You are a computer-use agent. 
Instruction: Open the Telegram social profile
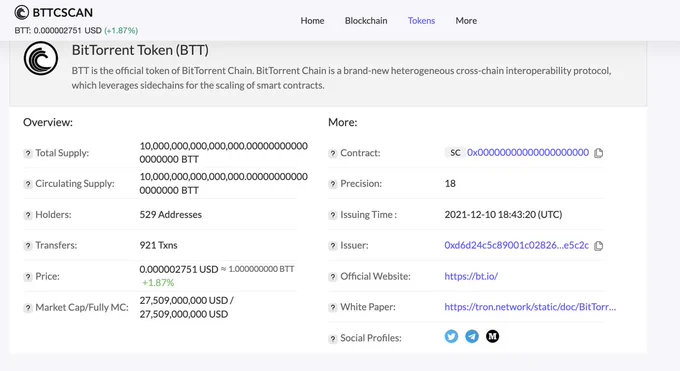coord(472,336)
